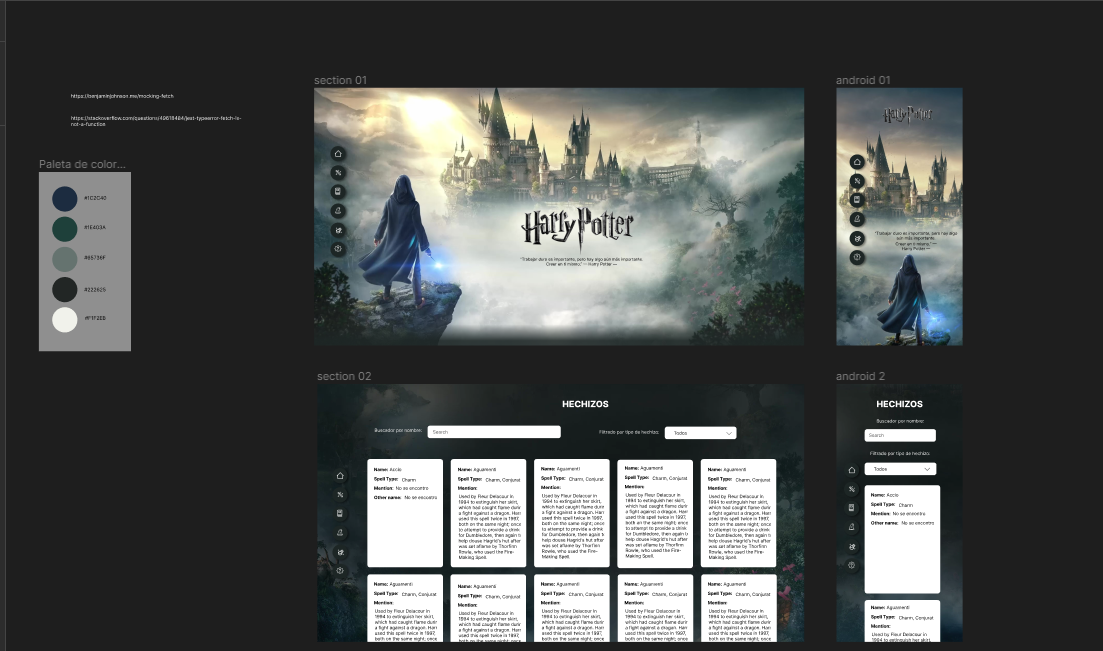
Task: Select the android 2 frame label
Action: 860,377
